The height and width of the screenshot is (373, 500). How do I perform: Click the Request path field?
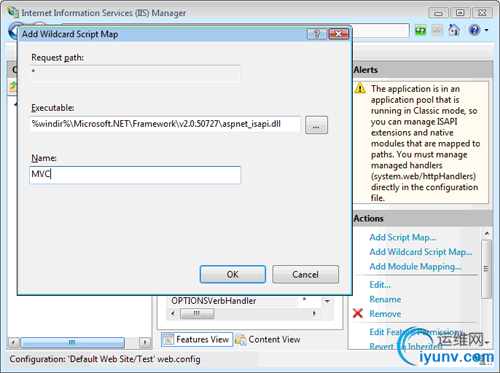(135, 74)
